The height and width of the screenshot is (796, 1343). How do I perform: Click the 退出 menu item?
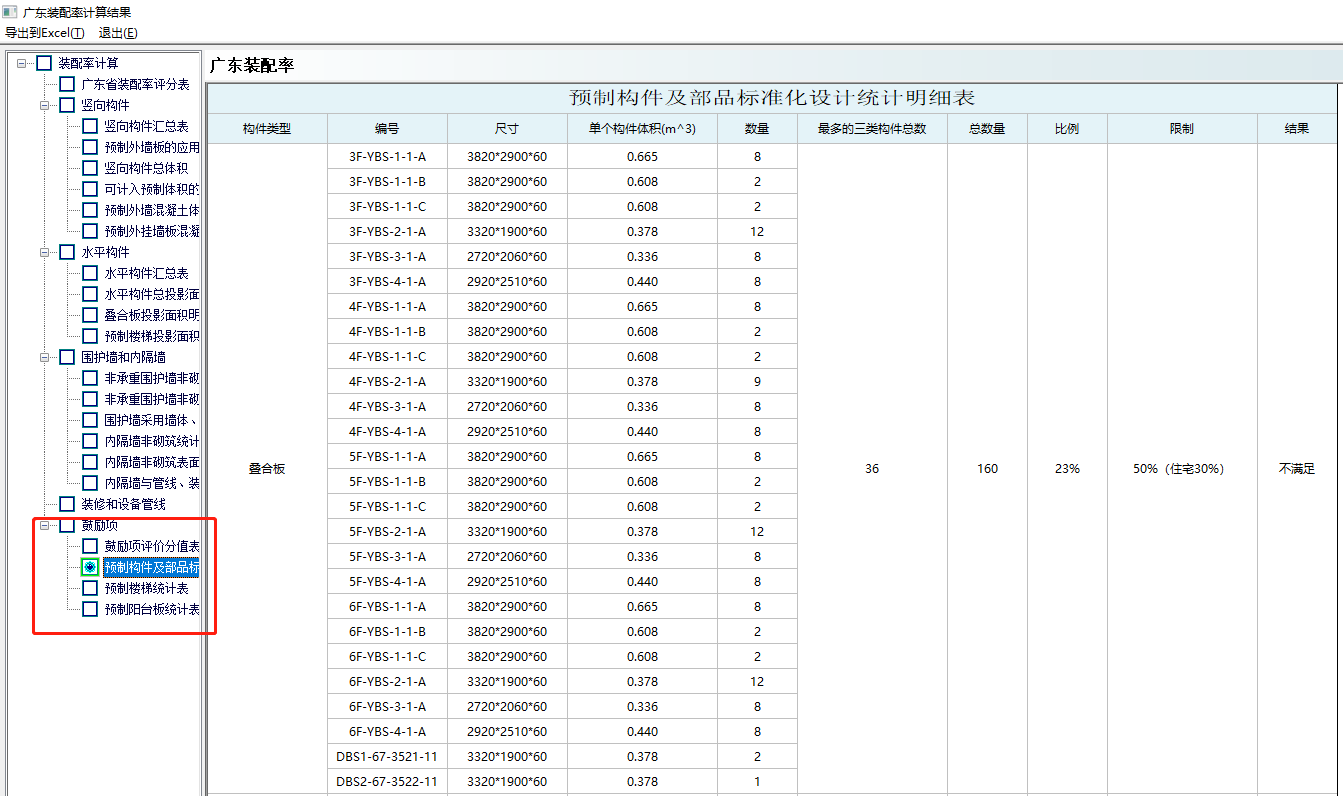[x=118, y=33]
